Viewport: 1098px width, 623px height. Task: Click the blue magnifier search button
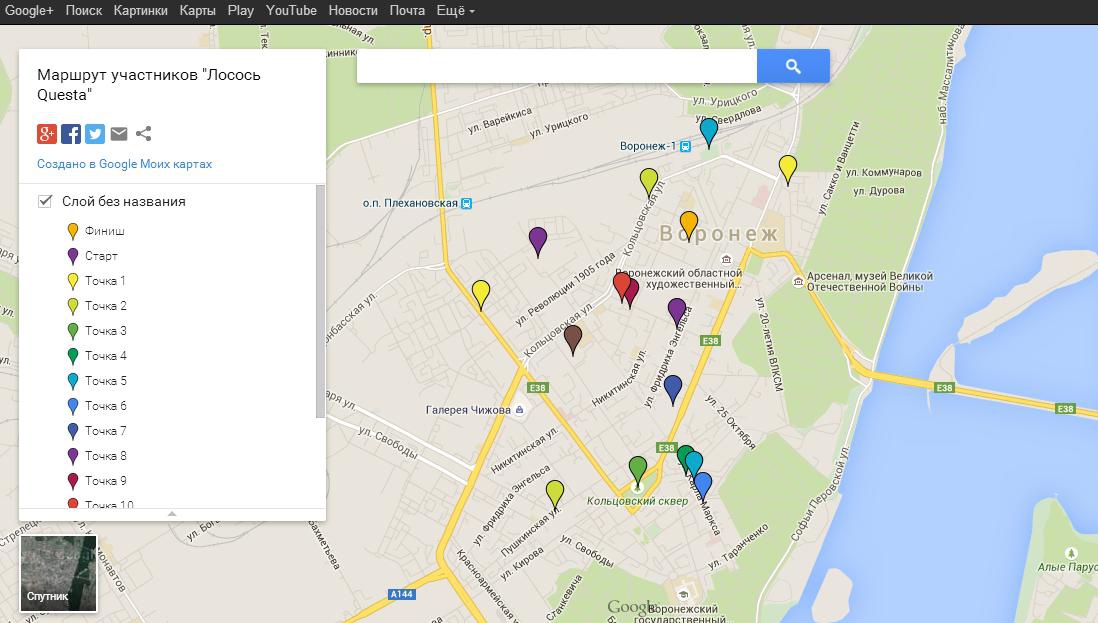tap(793, 66)
